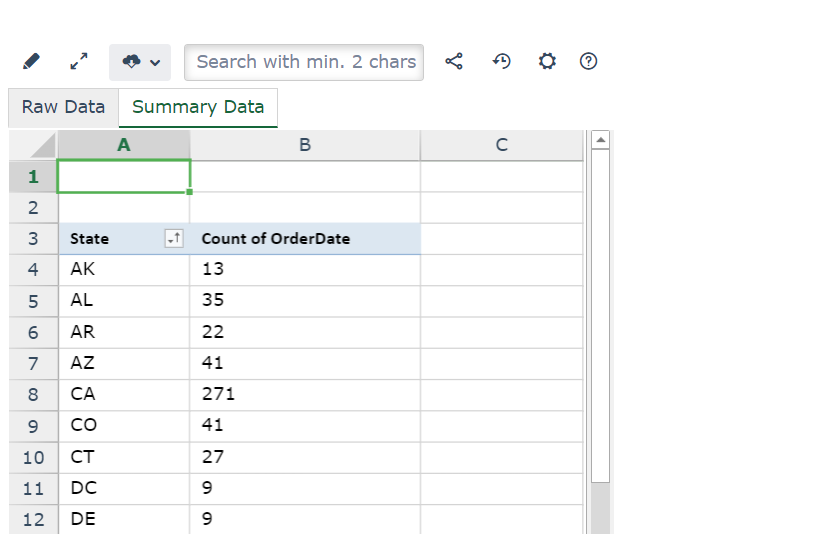Select cell containing CA
Screen dimensions: 824x534
pos(123,395)
